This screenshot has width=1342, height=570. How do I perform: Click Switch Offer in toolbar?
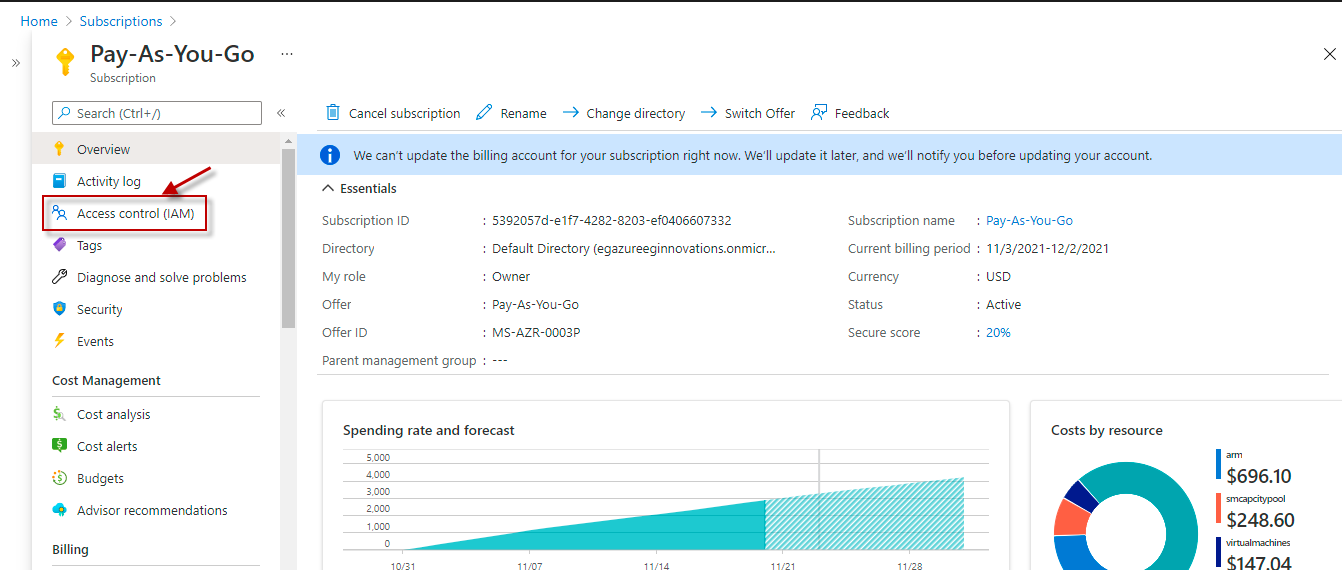pos(747,113)
